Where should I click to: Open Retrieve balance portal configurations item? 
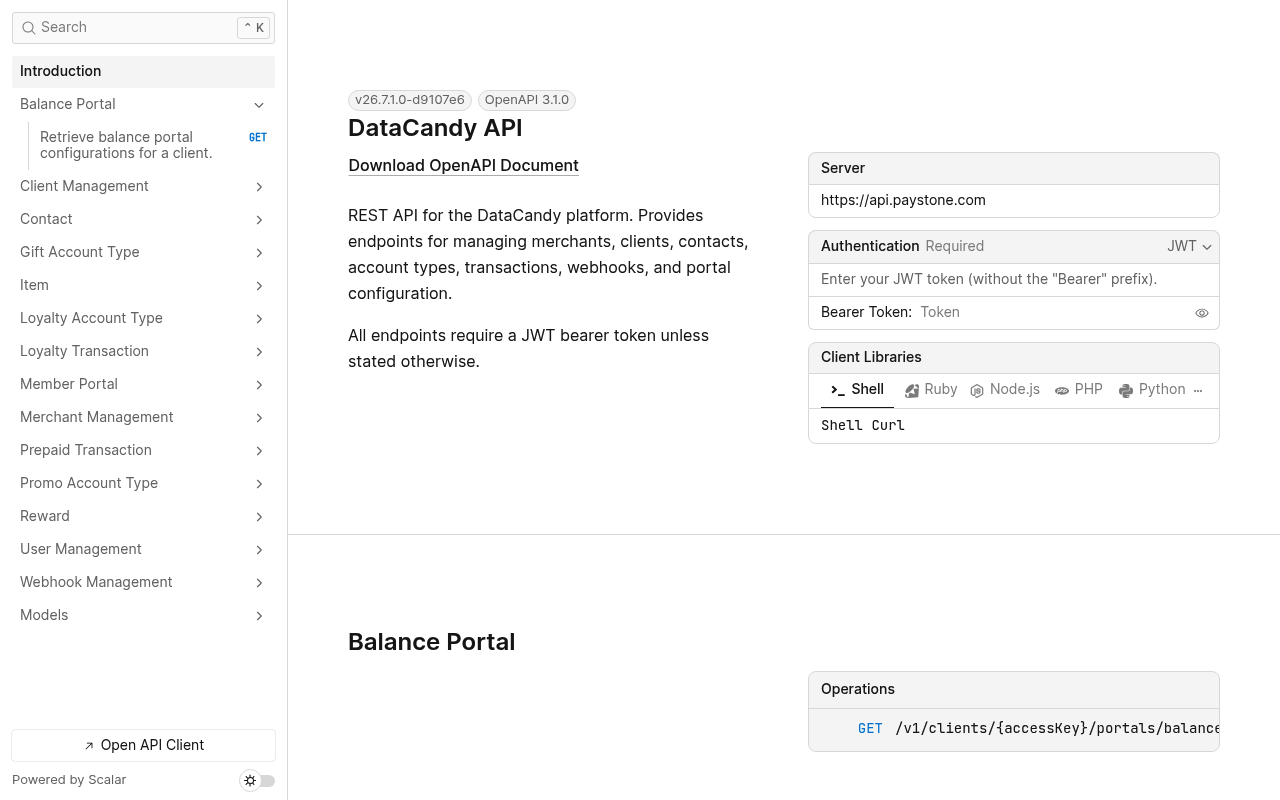(x=143, y=145)
